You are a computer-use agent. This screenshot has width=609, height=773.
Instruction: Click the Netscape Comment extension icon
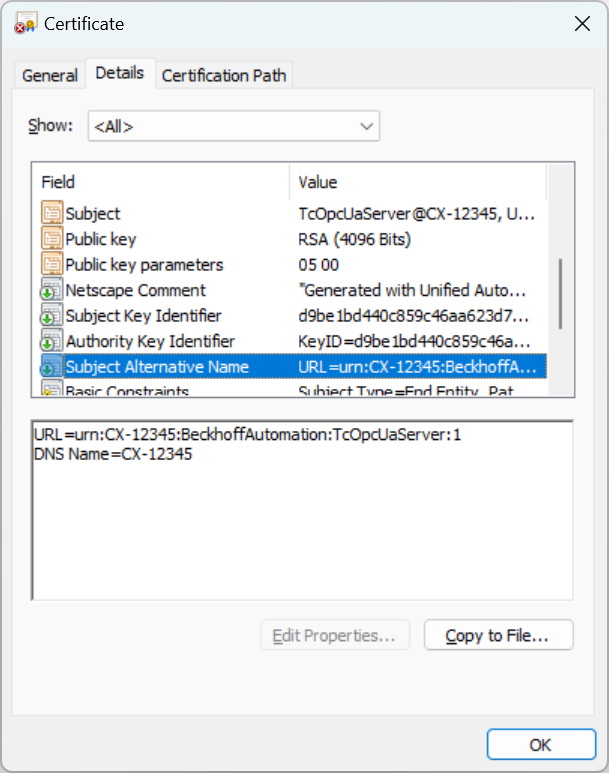click(x=52, y=290)
